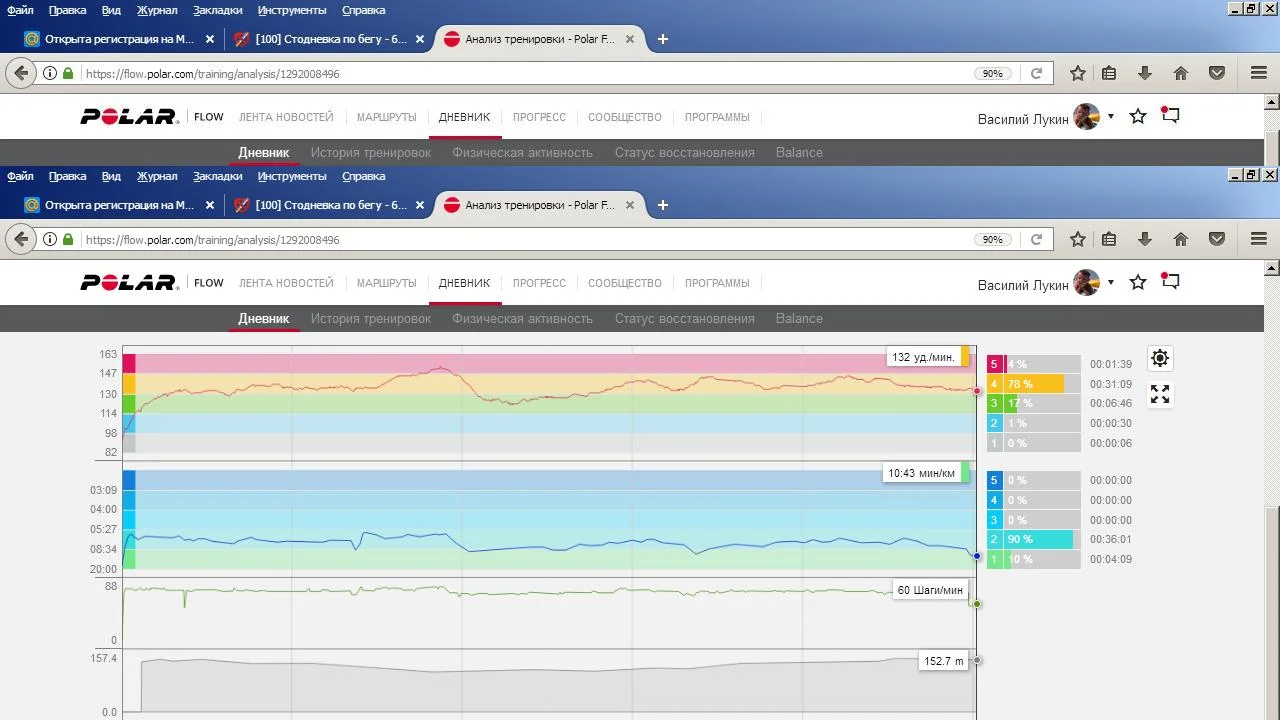Image resolution: width=1280 pixels, height=720 pixels.
Task: Expand the chart to full screen
Action: click(1160, 395)
